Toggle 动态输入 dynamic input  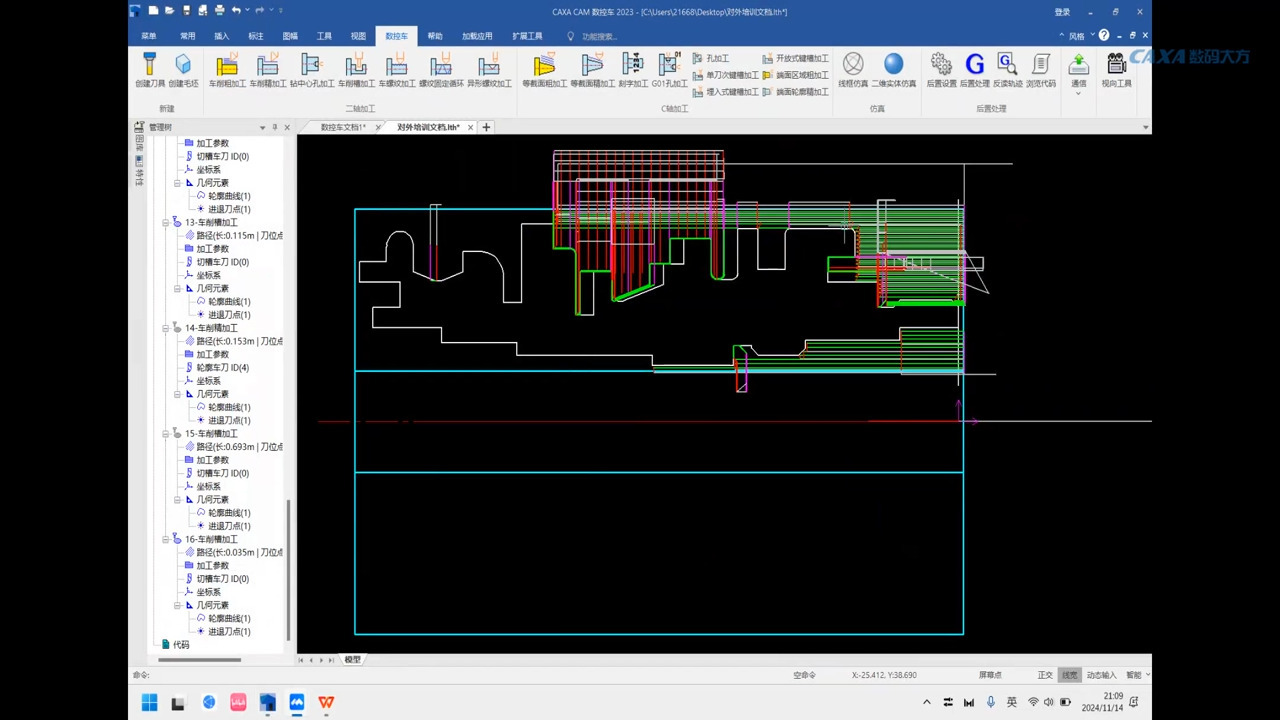(x=1101, y=675)
